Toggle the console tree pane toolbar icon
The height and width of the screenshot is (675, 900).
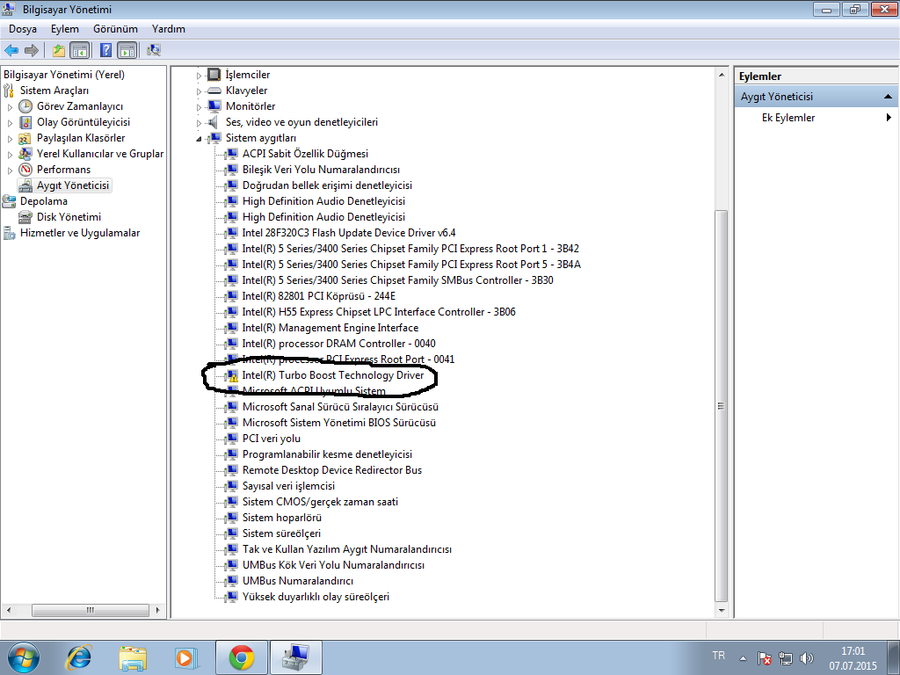click(79, 51)
